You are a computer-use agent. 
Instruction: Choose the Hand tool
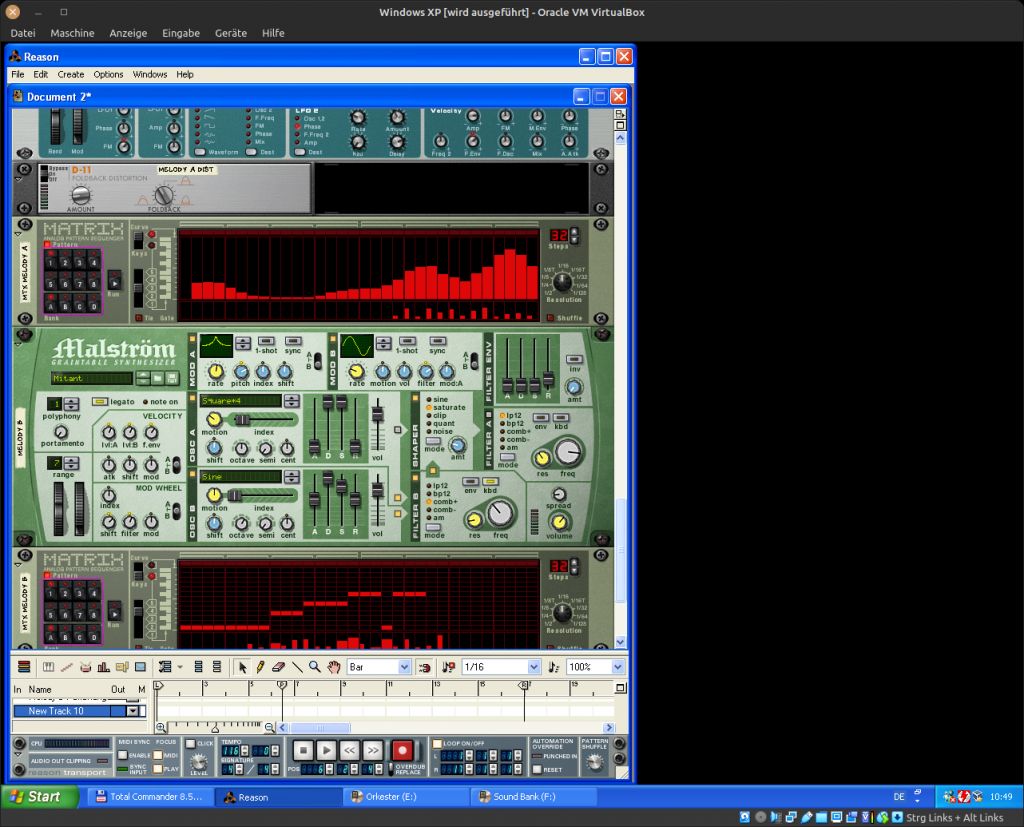(x=333, y=667)
